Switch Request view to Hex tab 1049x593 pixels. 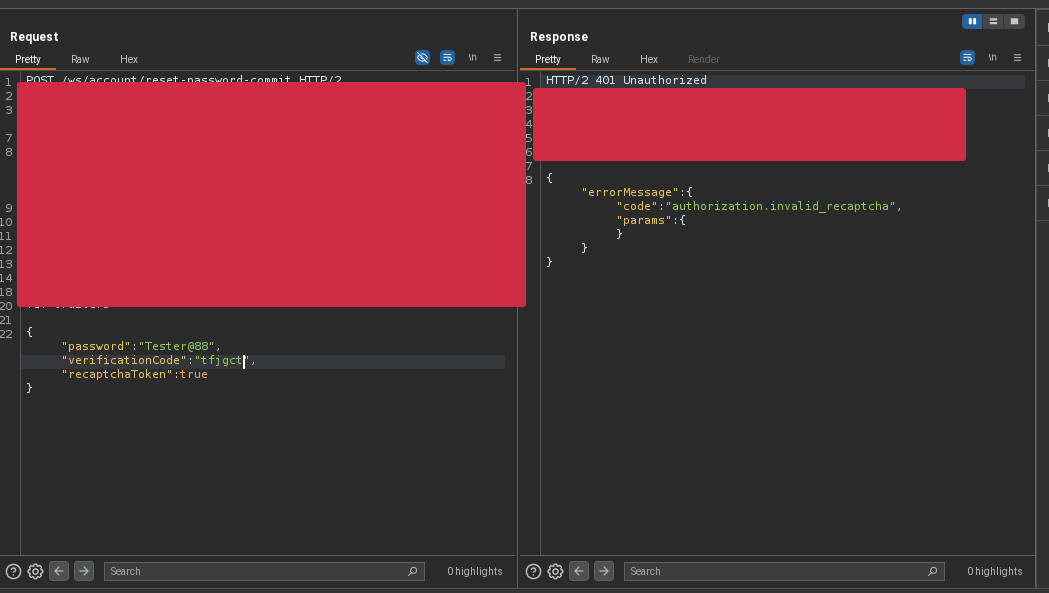pos(129,59)
